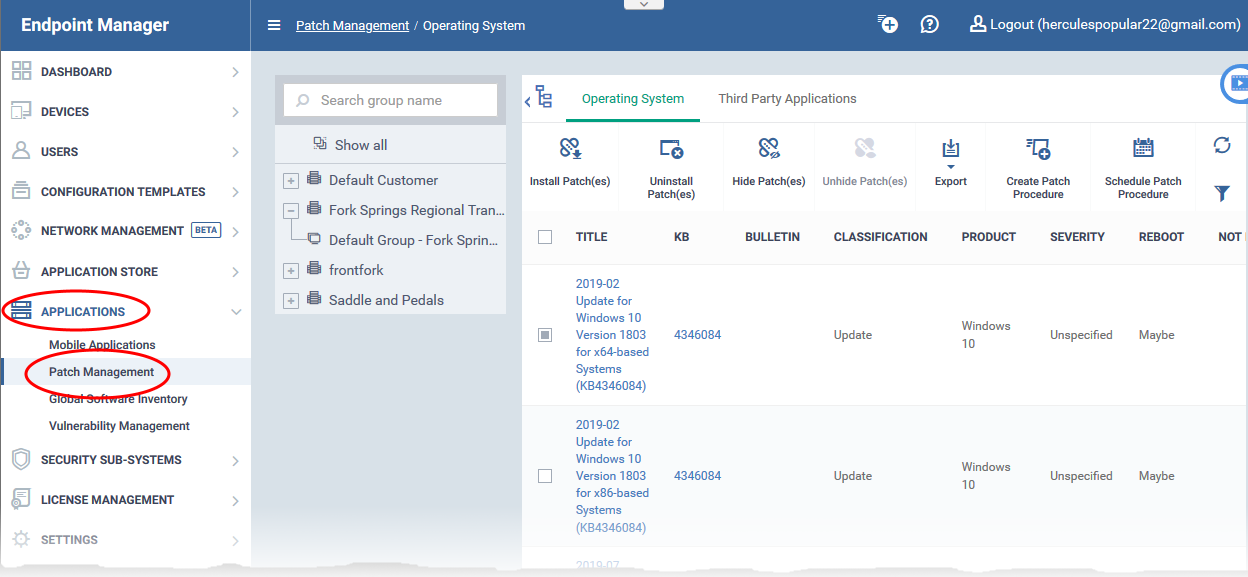Image resolution: width=1248 pixels, height=577 pixels.
Task: Click the video help icon
Action: (1237, 83)
